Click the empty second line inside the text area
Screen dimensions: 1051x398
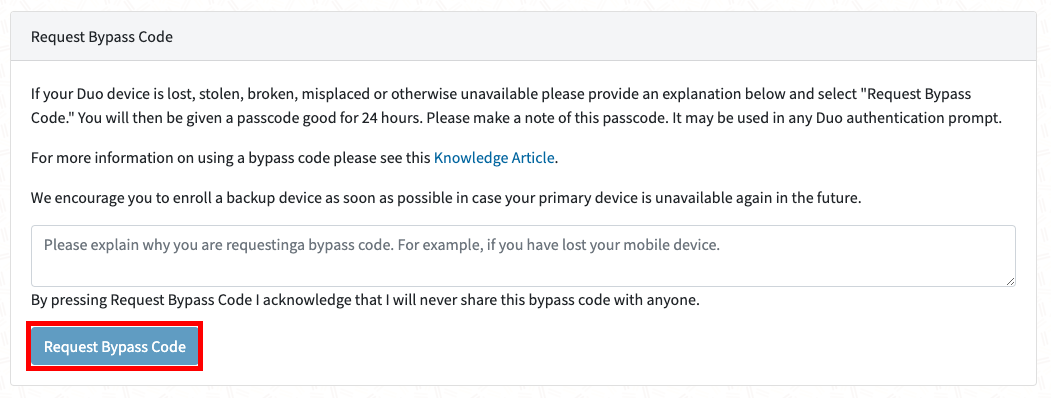(523, 271)
